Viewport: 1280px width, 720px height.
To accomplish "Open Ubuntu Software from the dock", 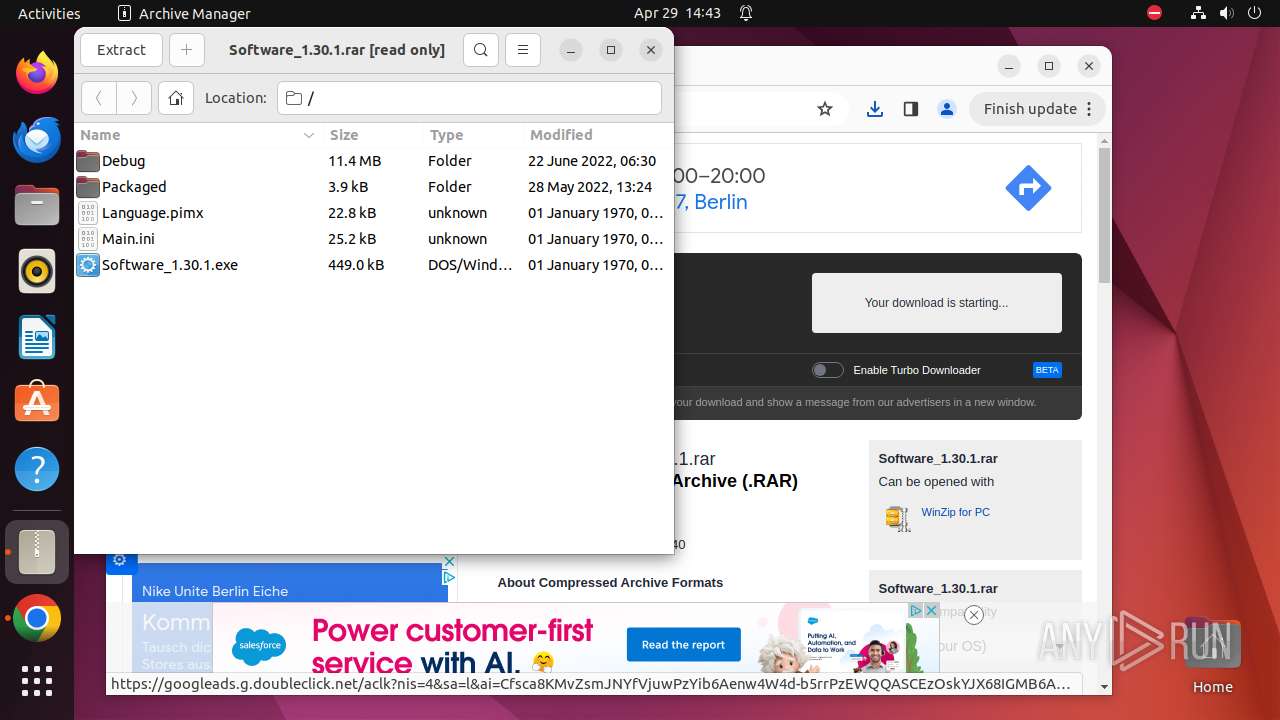I will (x=37, y=403).
